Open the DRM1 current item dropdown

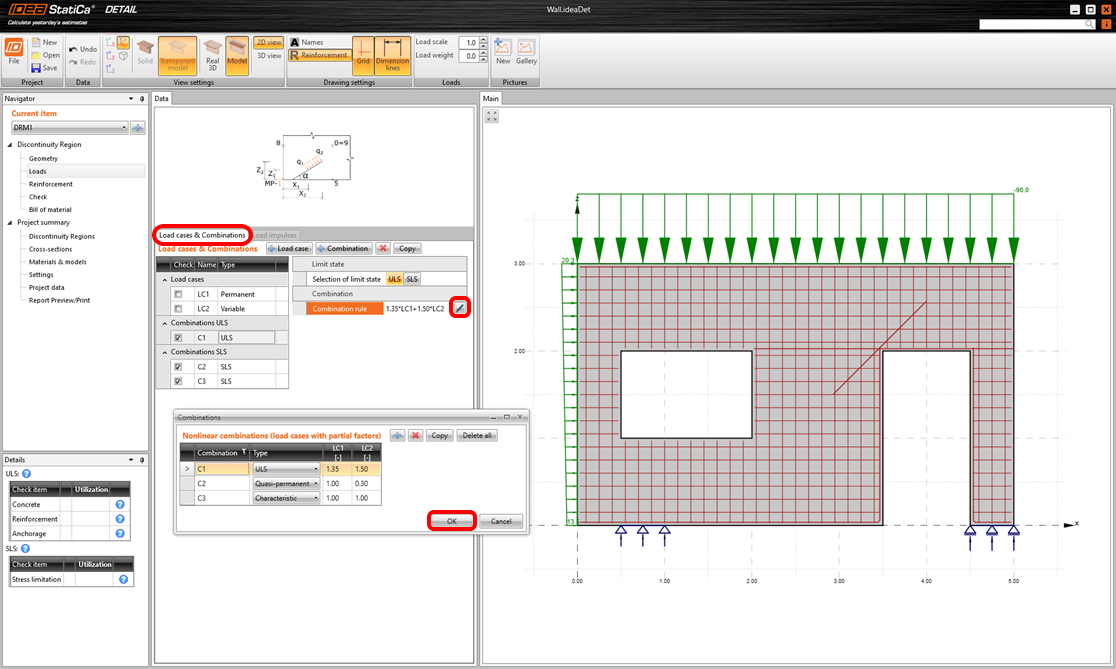point(123,128)
